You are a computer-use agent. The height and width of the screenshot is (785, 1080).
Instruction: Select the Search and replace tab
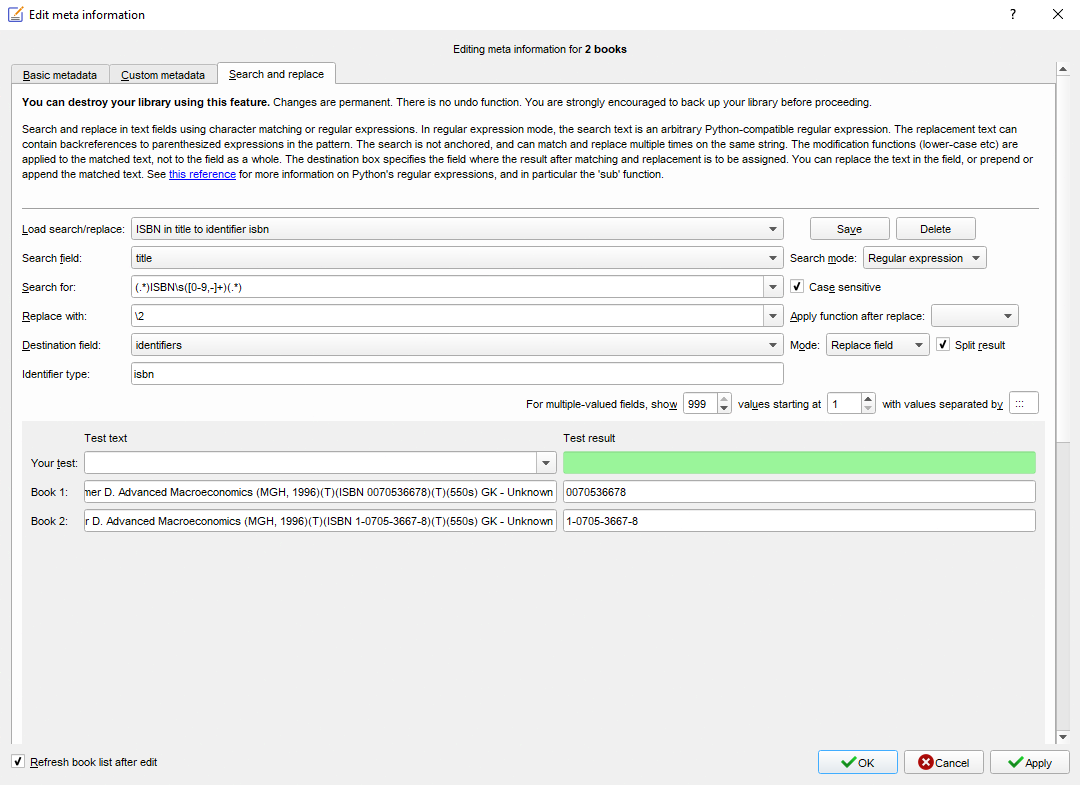pos(276,74)
